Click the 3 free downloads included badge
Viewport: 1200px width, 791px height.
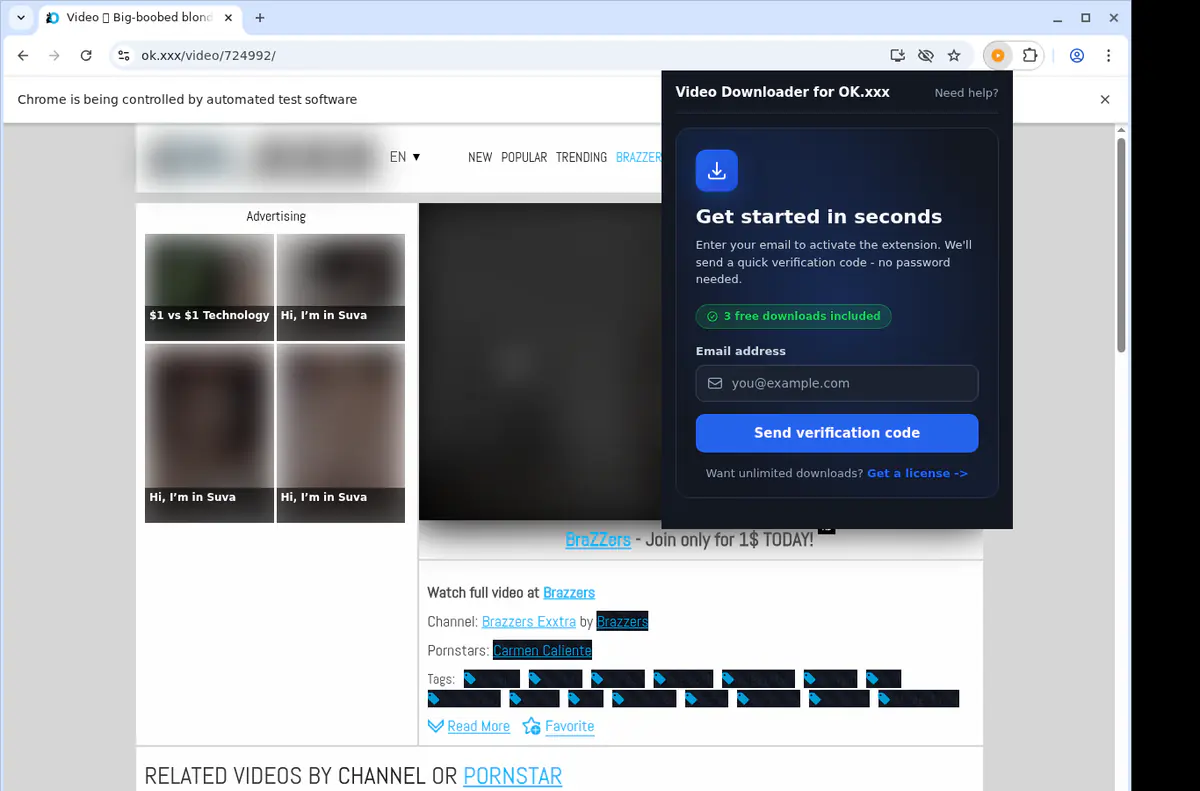(793, 316)
